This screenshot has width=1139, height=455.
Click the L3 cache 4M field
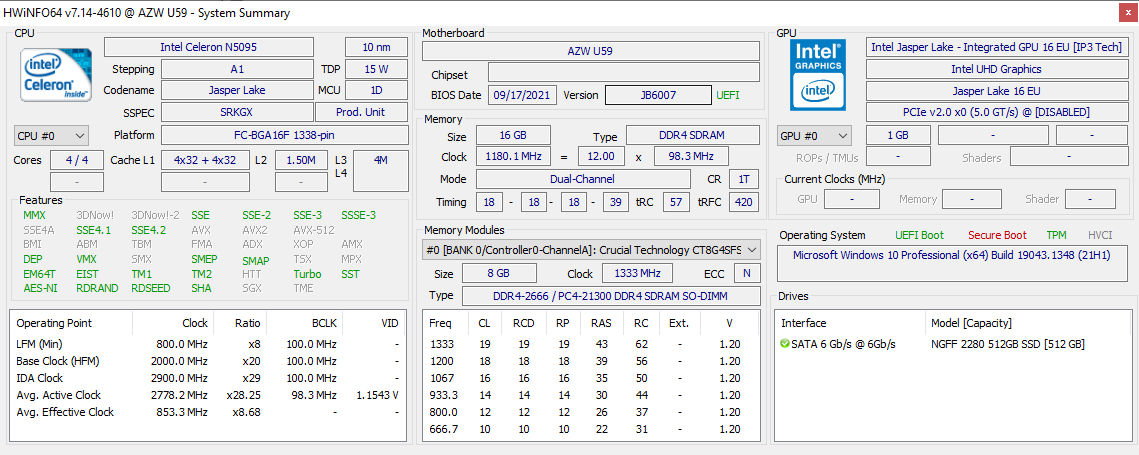(x=381, y=171)
